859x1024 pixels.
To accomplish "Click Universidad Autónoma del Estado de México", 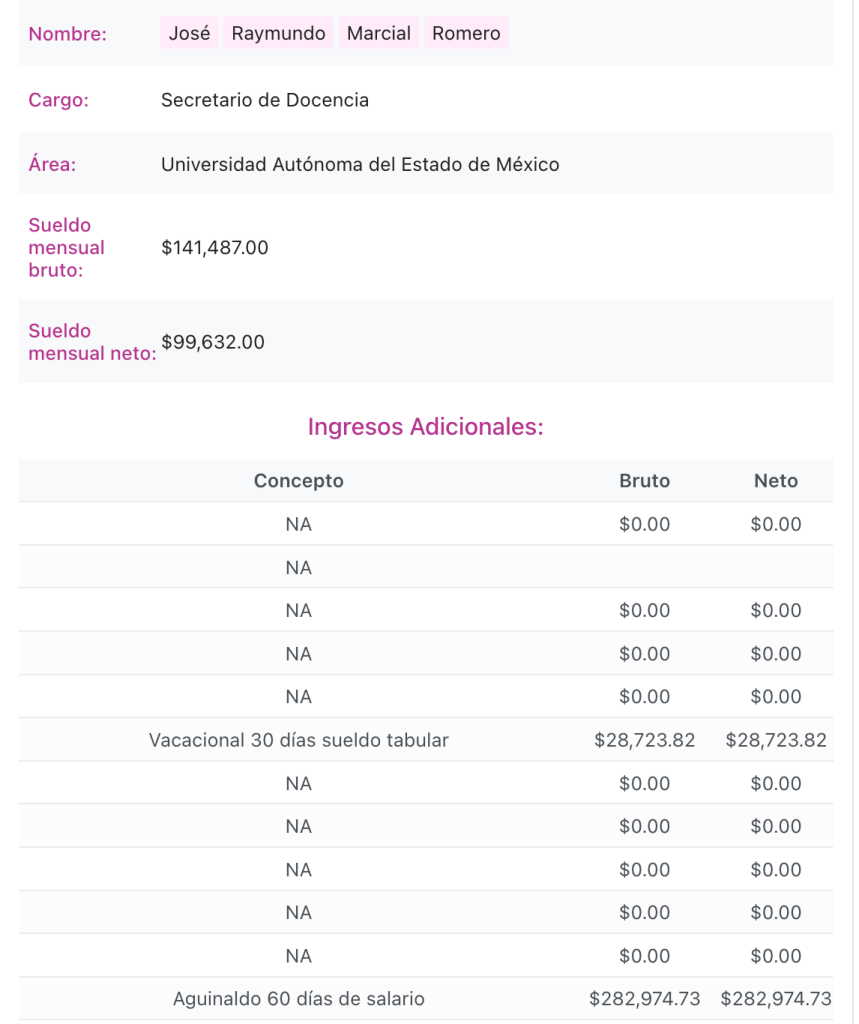I will (360, 164).
